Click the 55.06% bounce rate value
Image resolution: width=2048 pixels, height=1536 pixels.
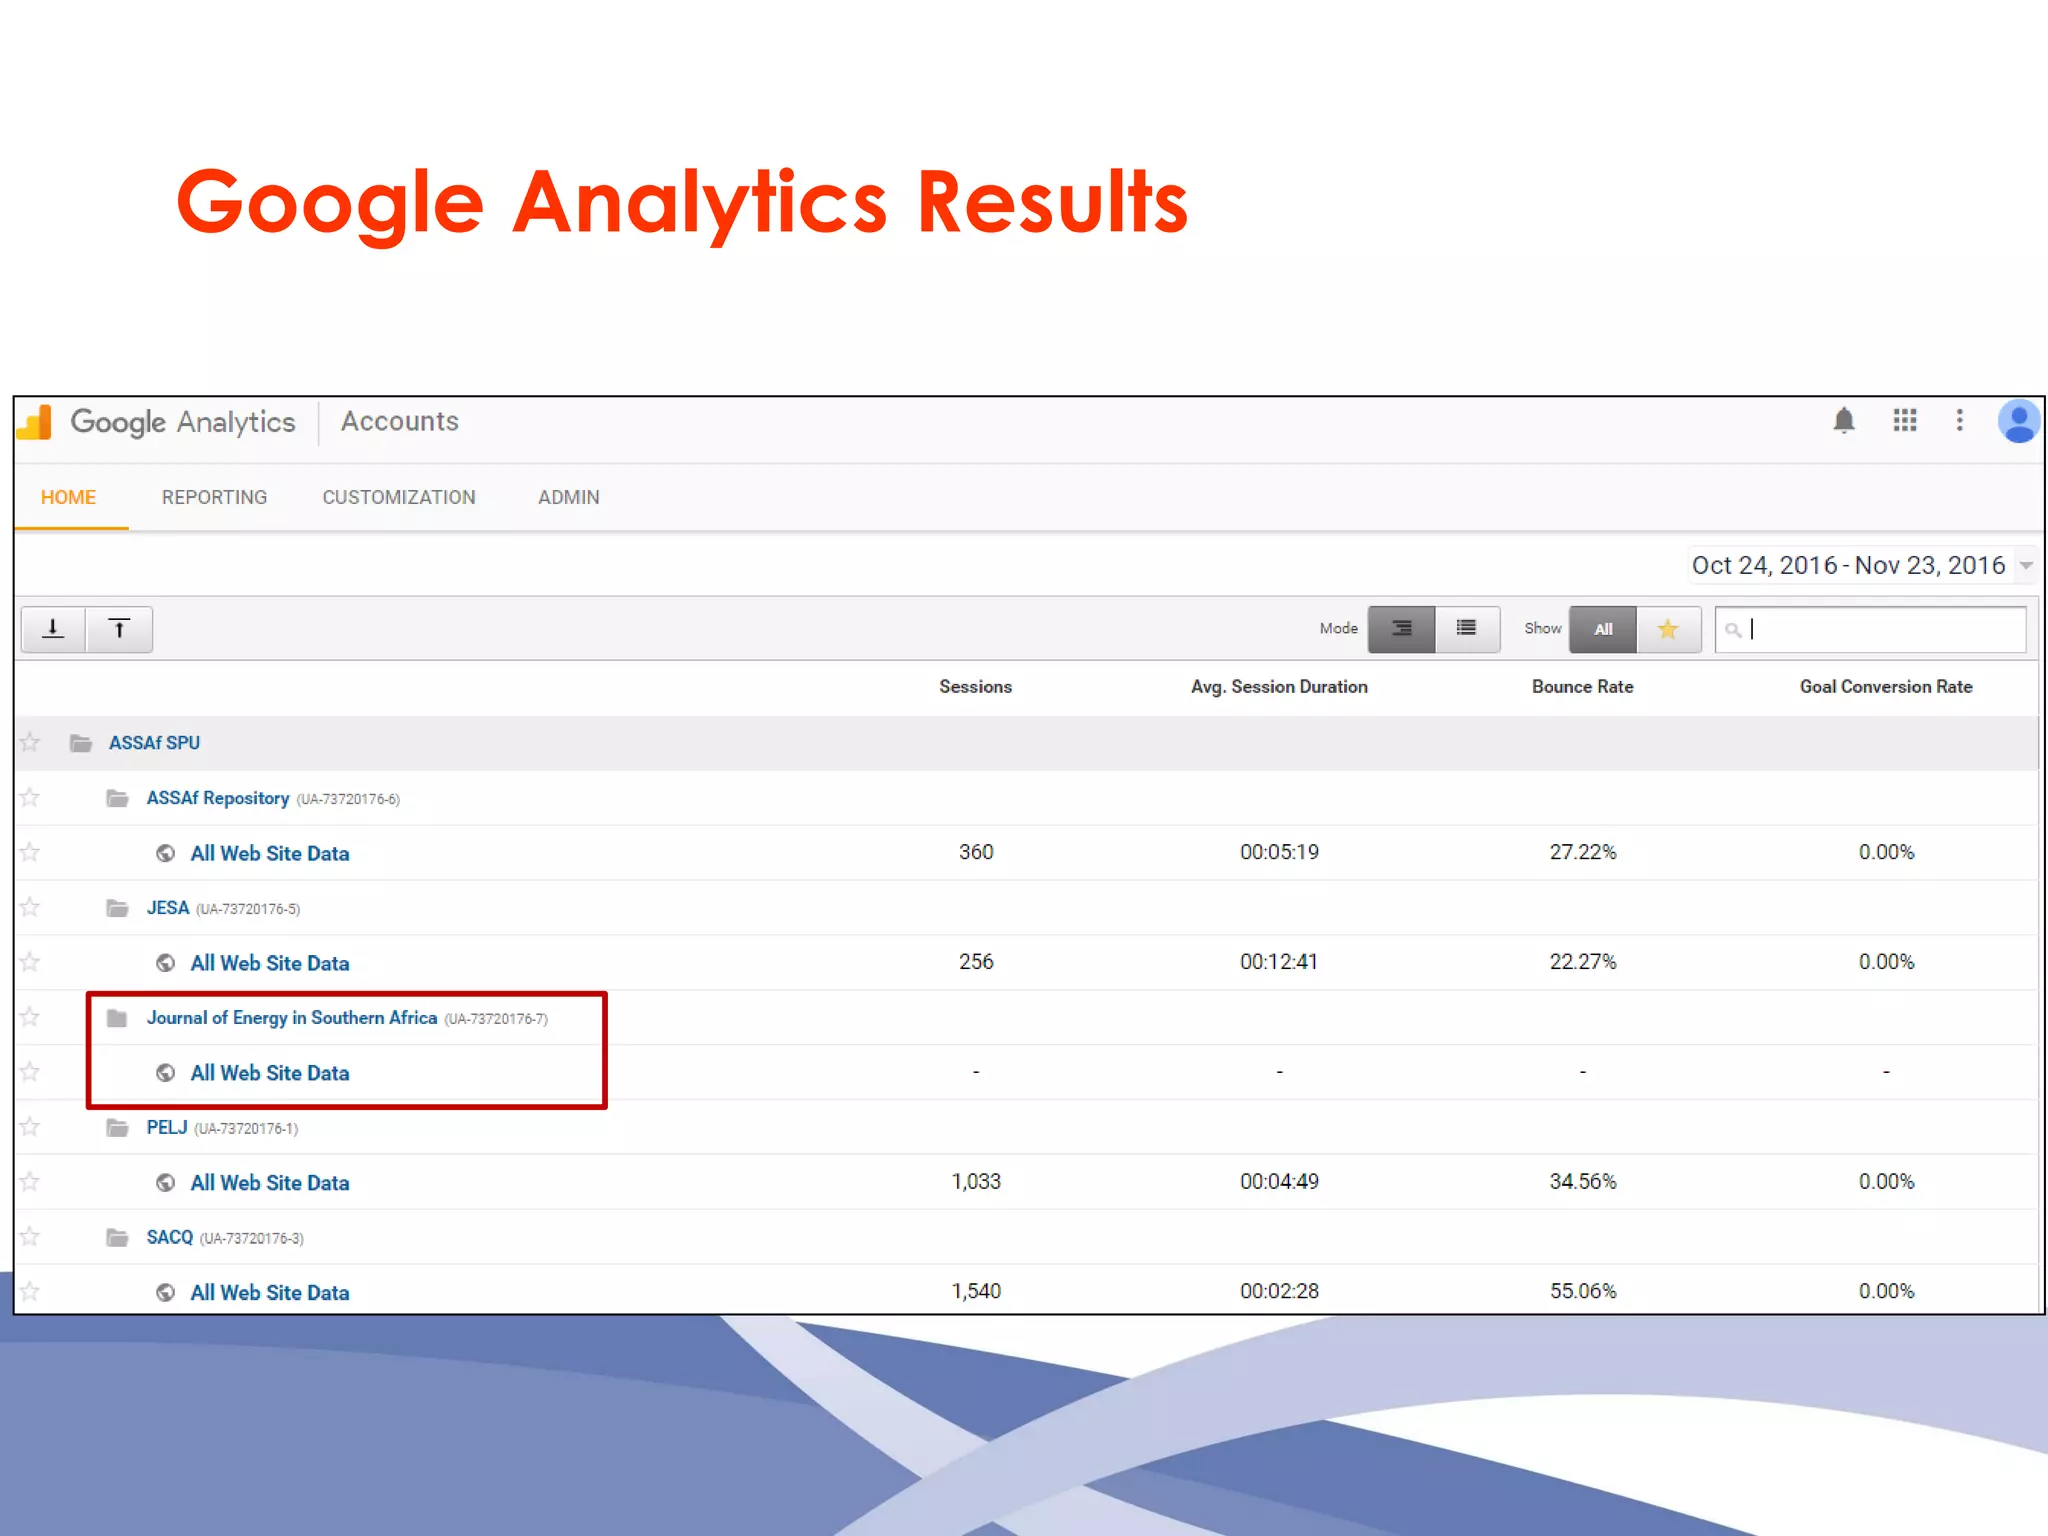(1583, 1291)
